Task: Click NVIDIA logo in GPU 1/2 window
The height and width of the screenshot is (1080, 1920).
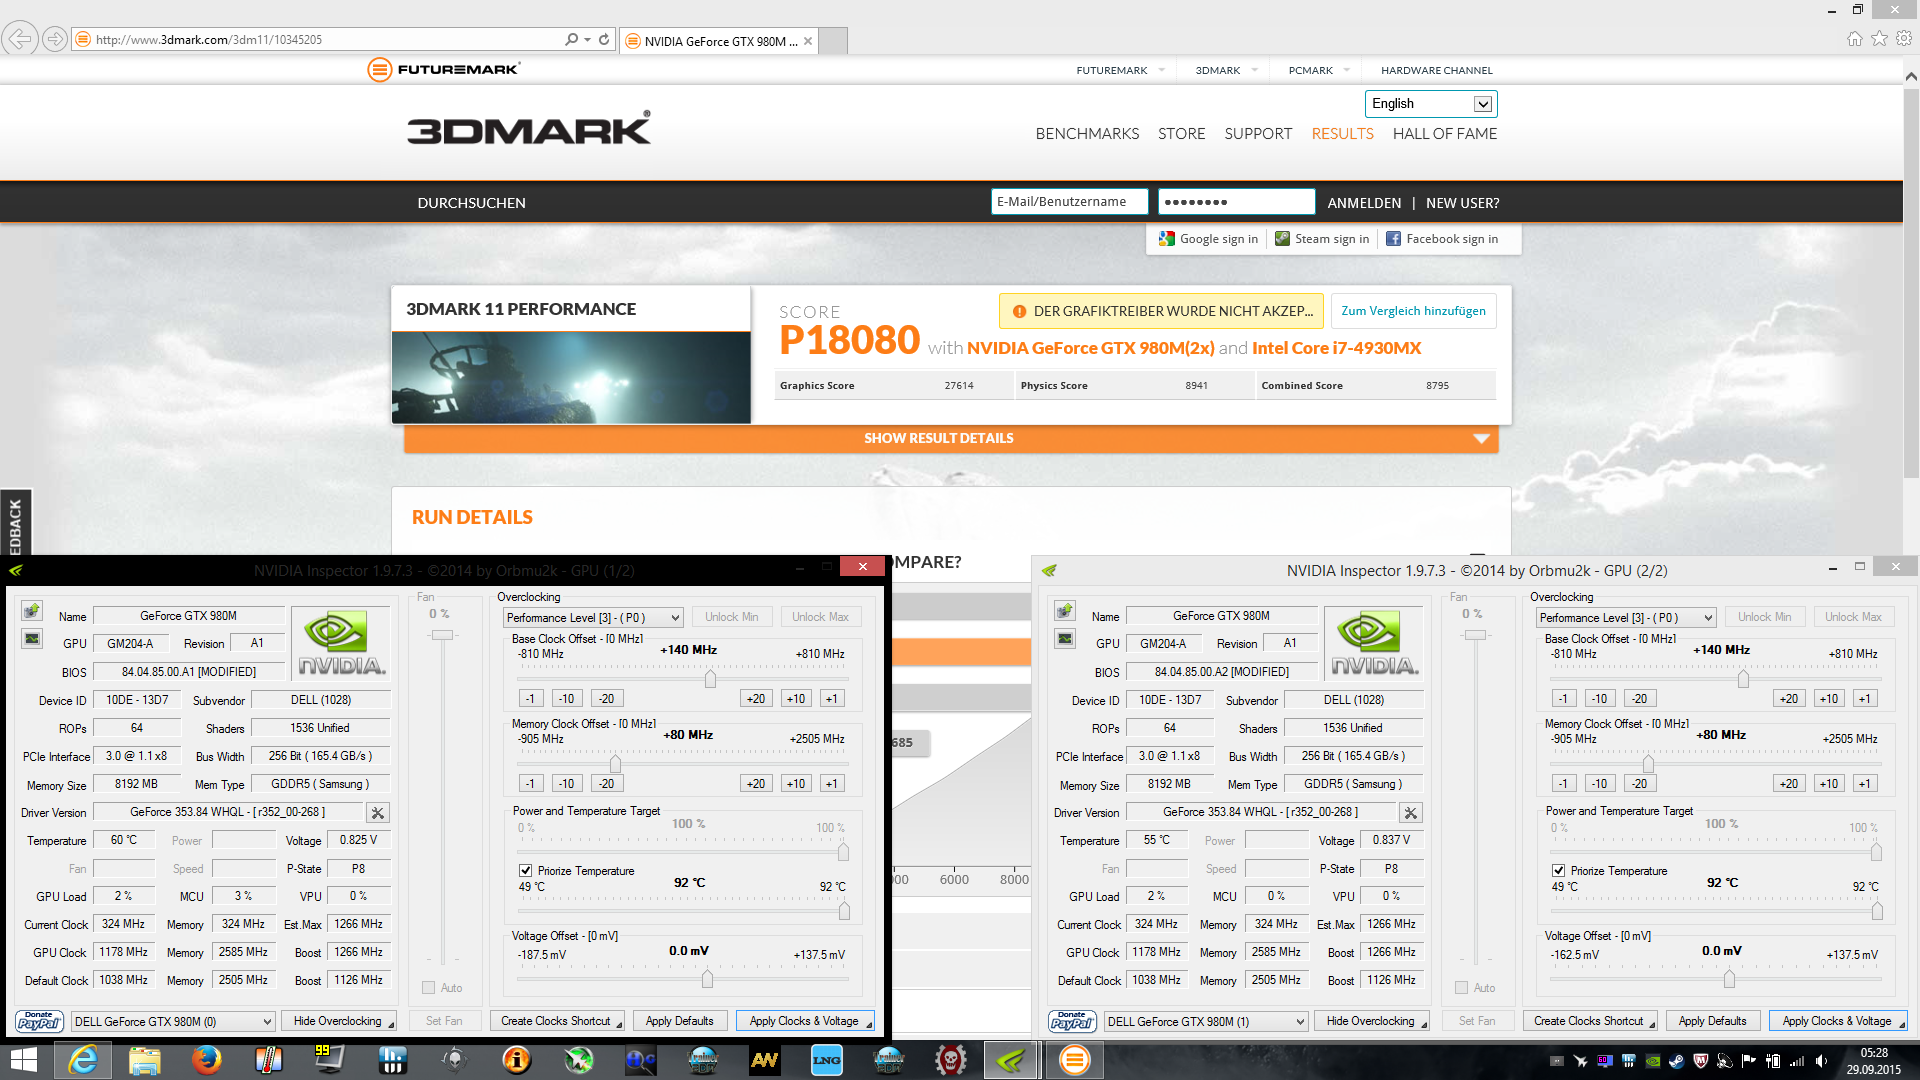Action: click(341, 643)
